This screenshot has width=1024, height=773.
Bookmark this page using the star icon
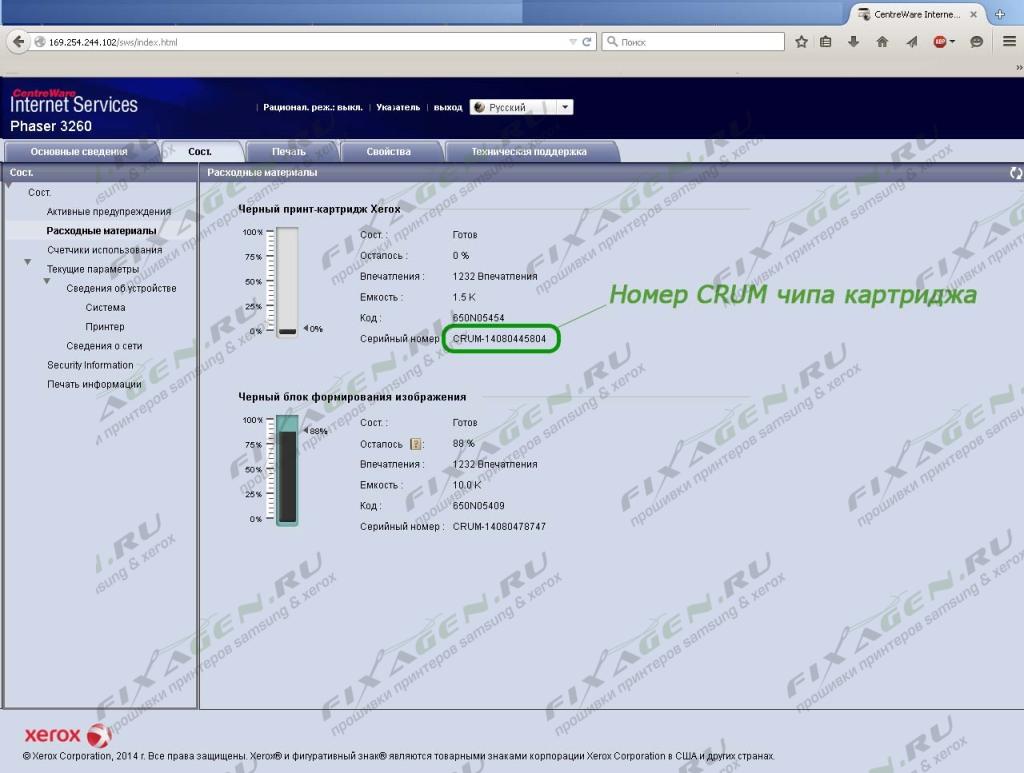(801, 42)
